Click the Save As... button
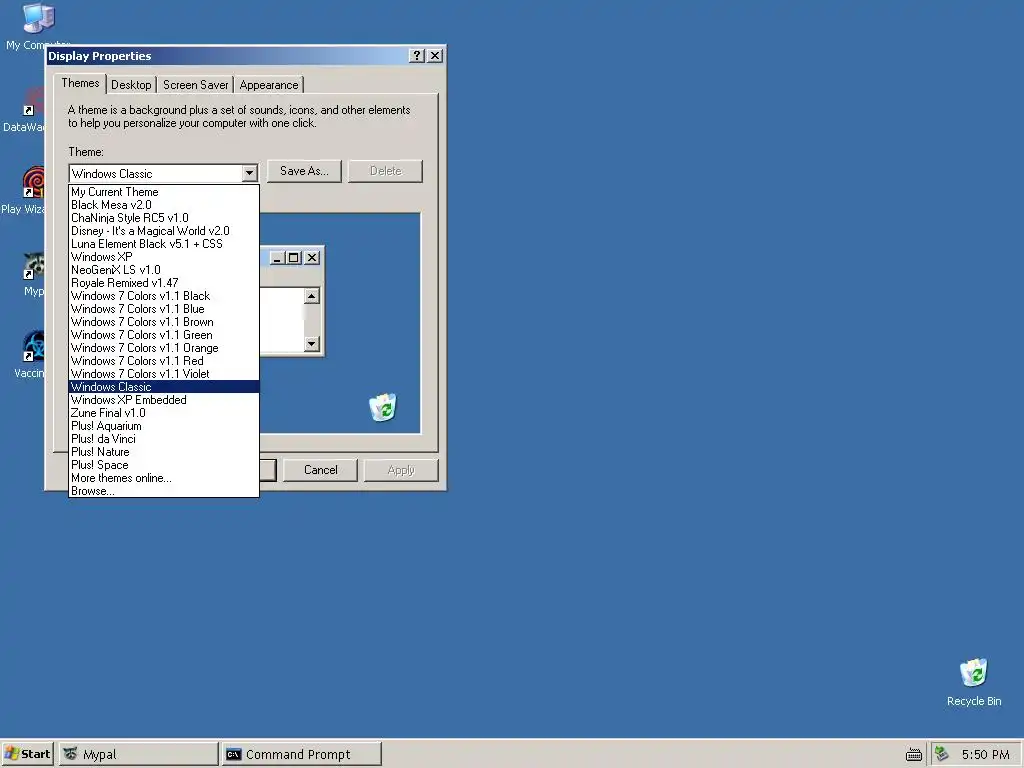This screenshot has width=1024, height=768. (x=304, y=171)
